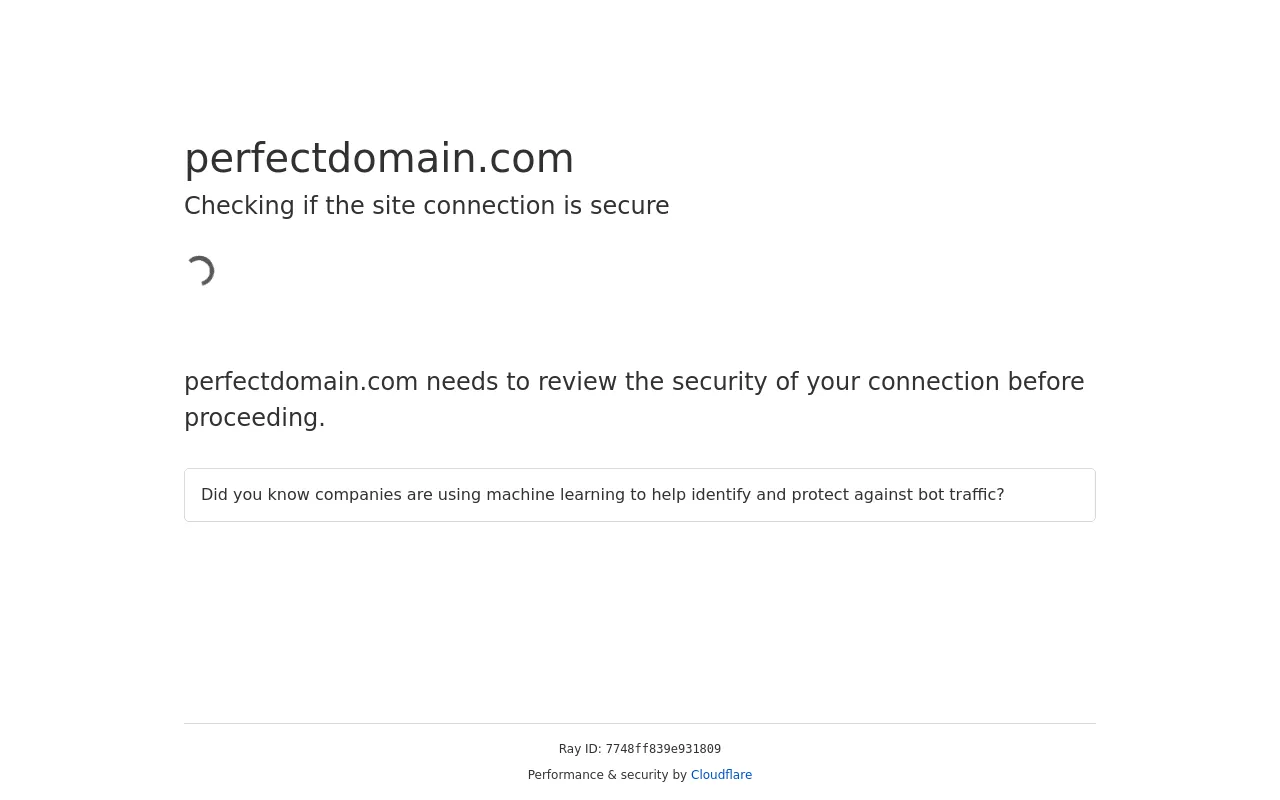Click the loading spinner icon
The width and height of the screenshot is (1280, 800).
coord(200,271)
